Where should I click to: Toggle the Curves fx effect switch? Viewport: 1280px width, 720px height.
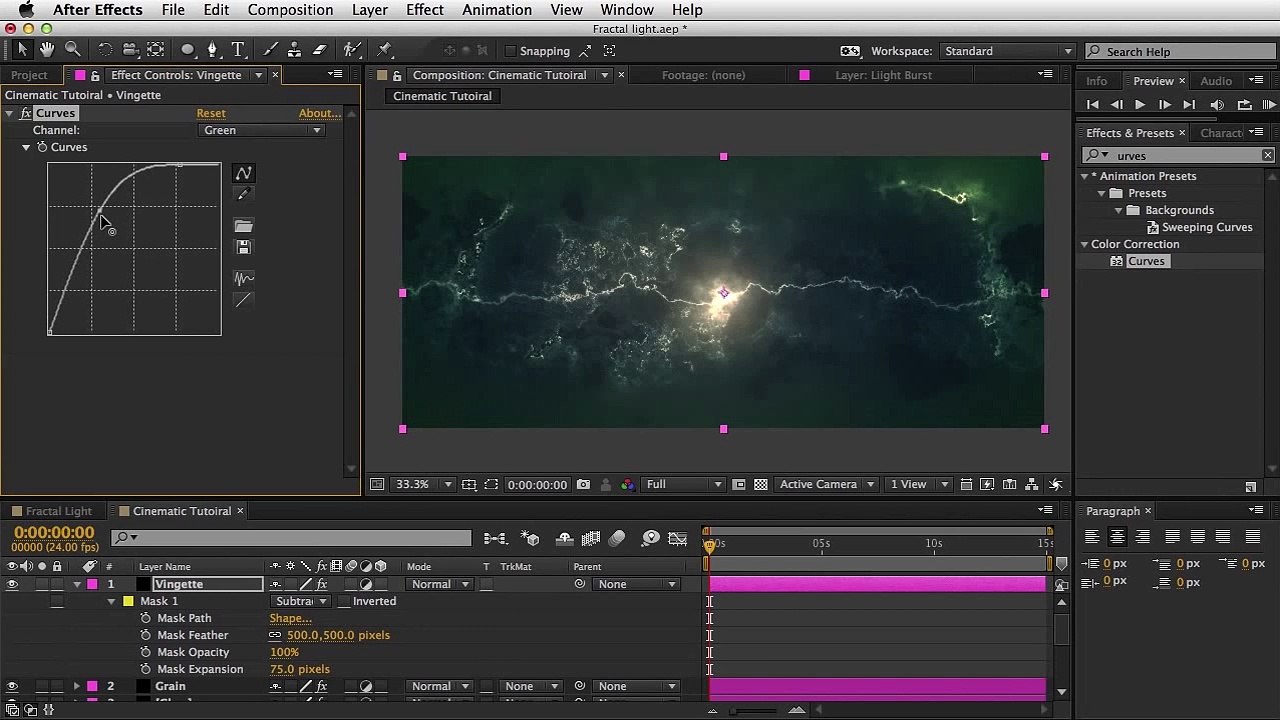pos(26,113)
